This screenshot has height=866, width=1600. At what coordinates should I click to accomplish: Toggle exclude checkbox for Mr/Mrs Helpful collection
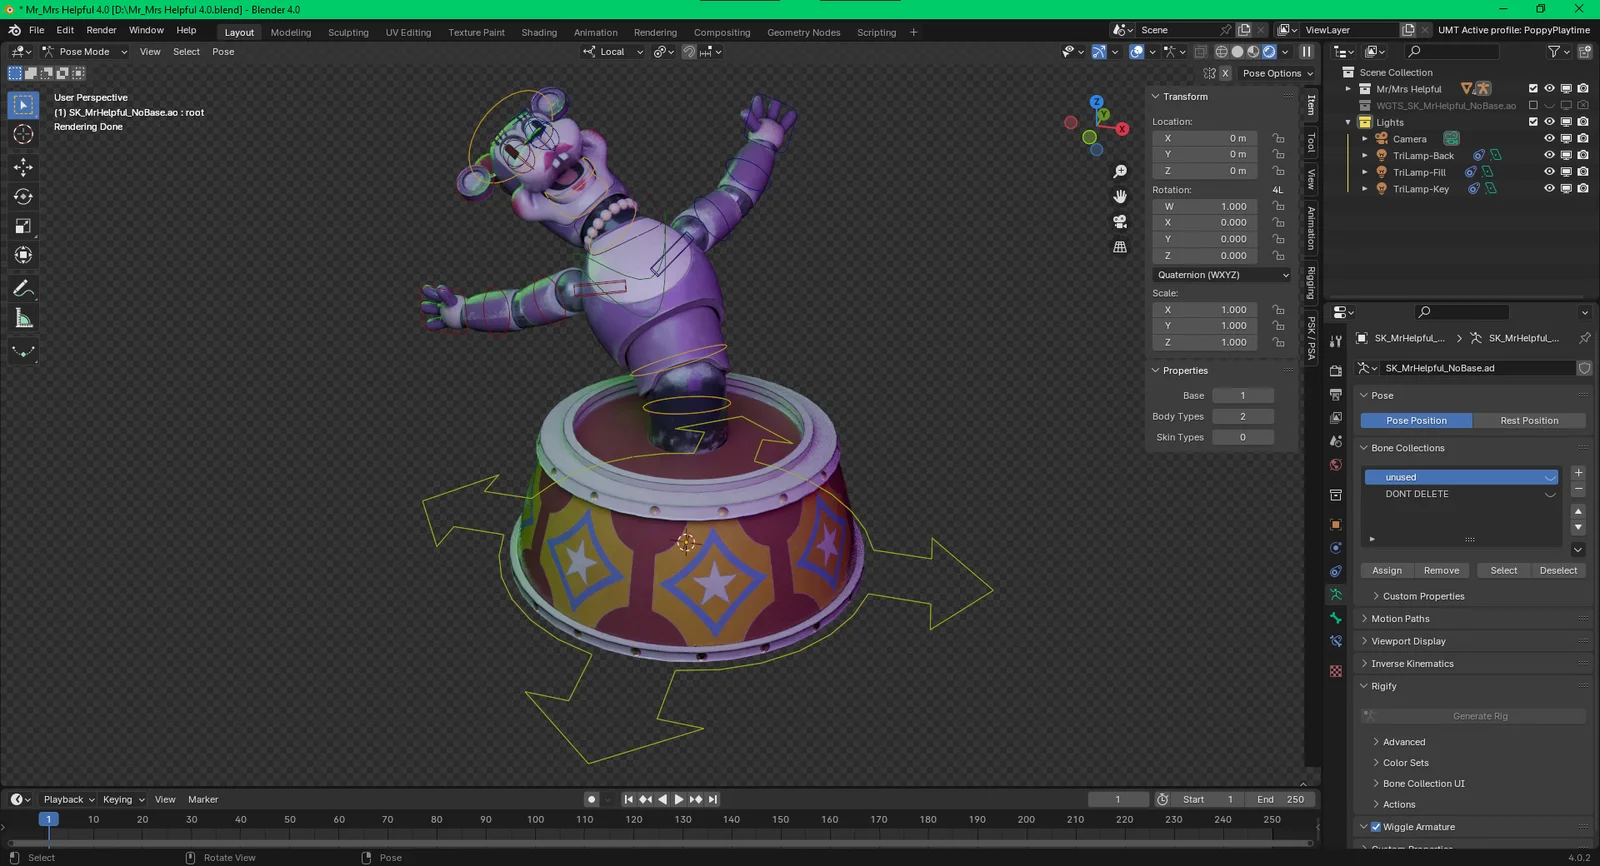coord(1533,89)
